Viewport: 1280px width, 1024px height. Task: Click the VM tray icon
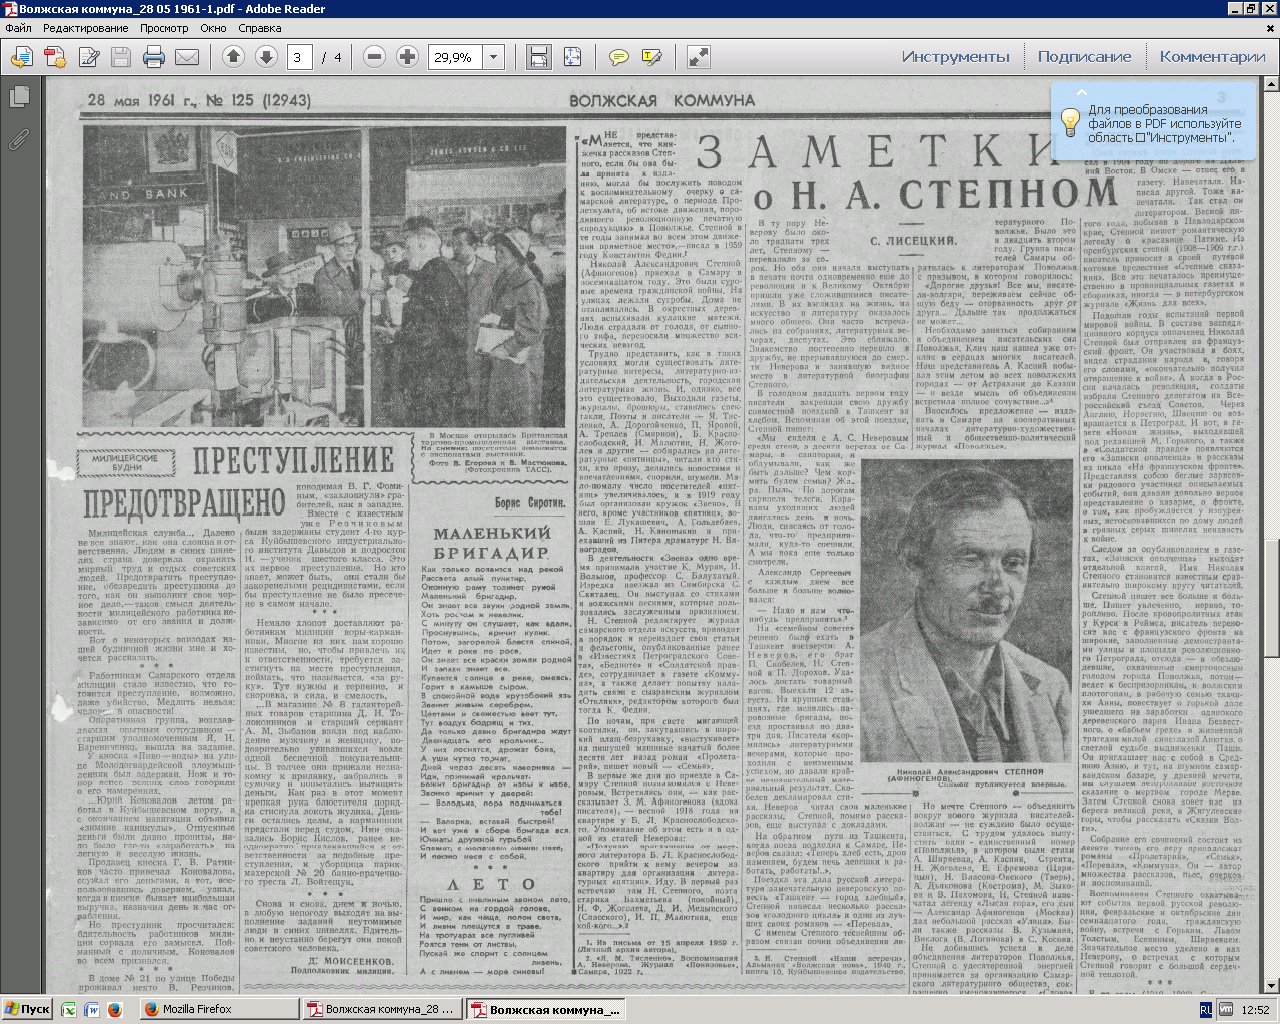click(1225, 1011)
